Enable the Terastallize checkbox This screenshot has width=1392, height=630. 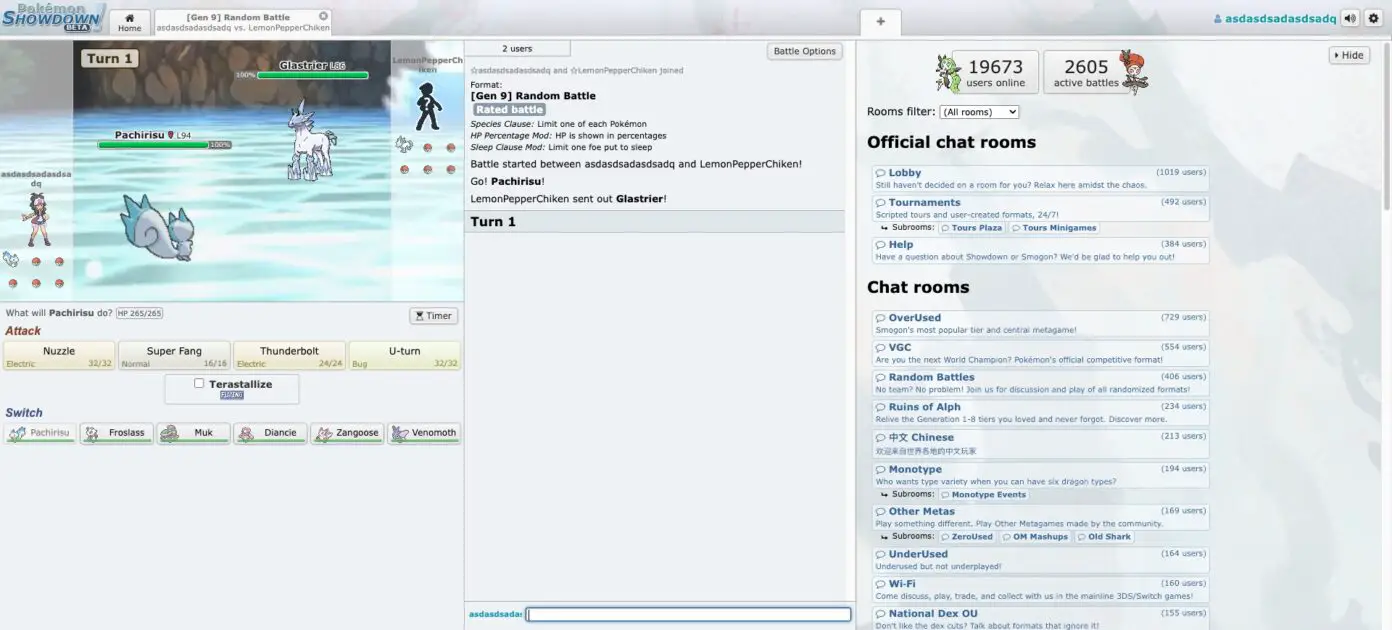(199, 383)
